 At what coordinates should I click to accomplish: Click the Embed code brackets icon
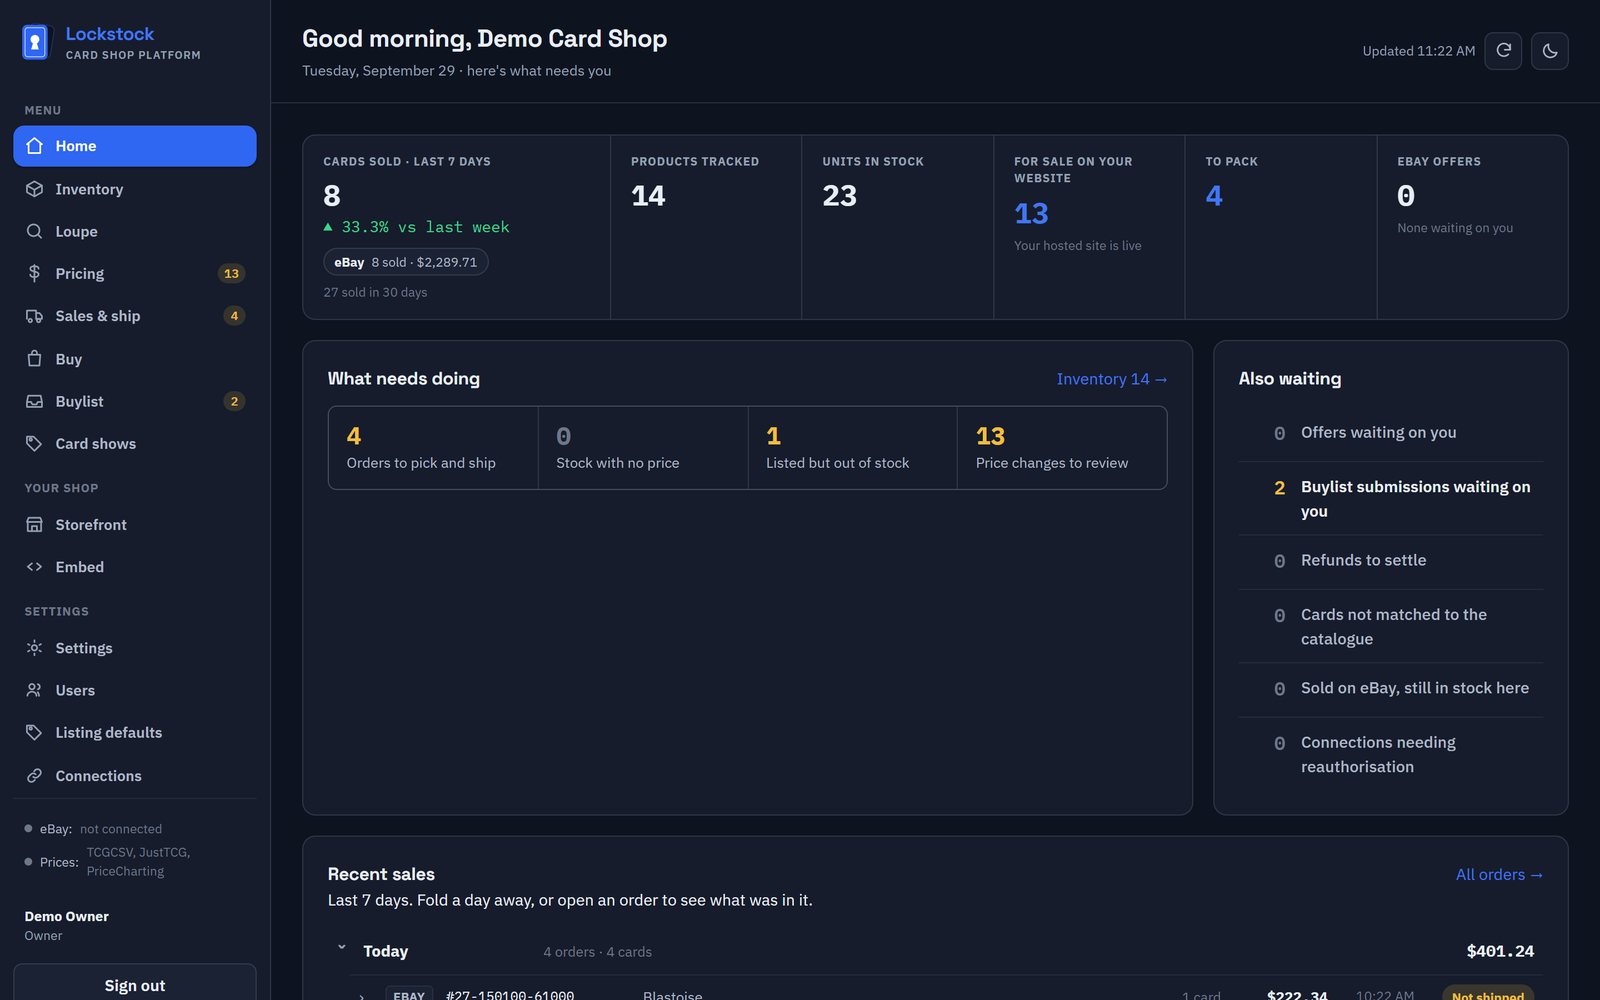(34, 567)
